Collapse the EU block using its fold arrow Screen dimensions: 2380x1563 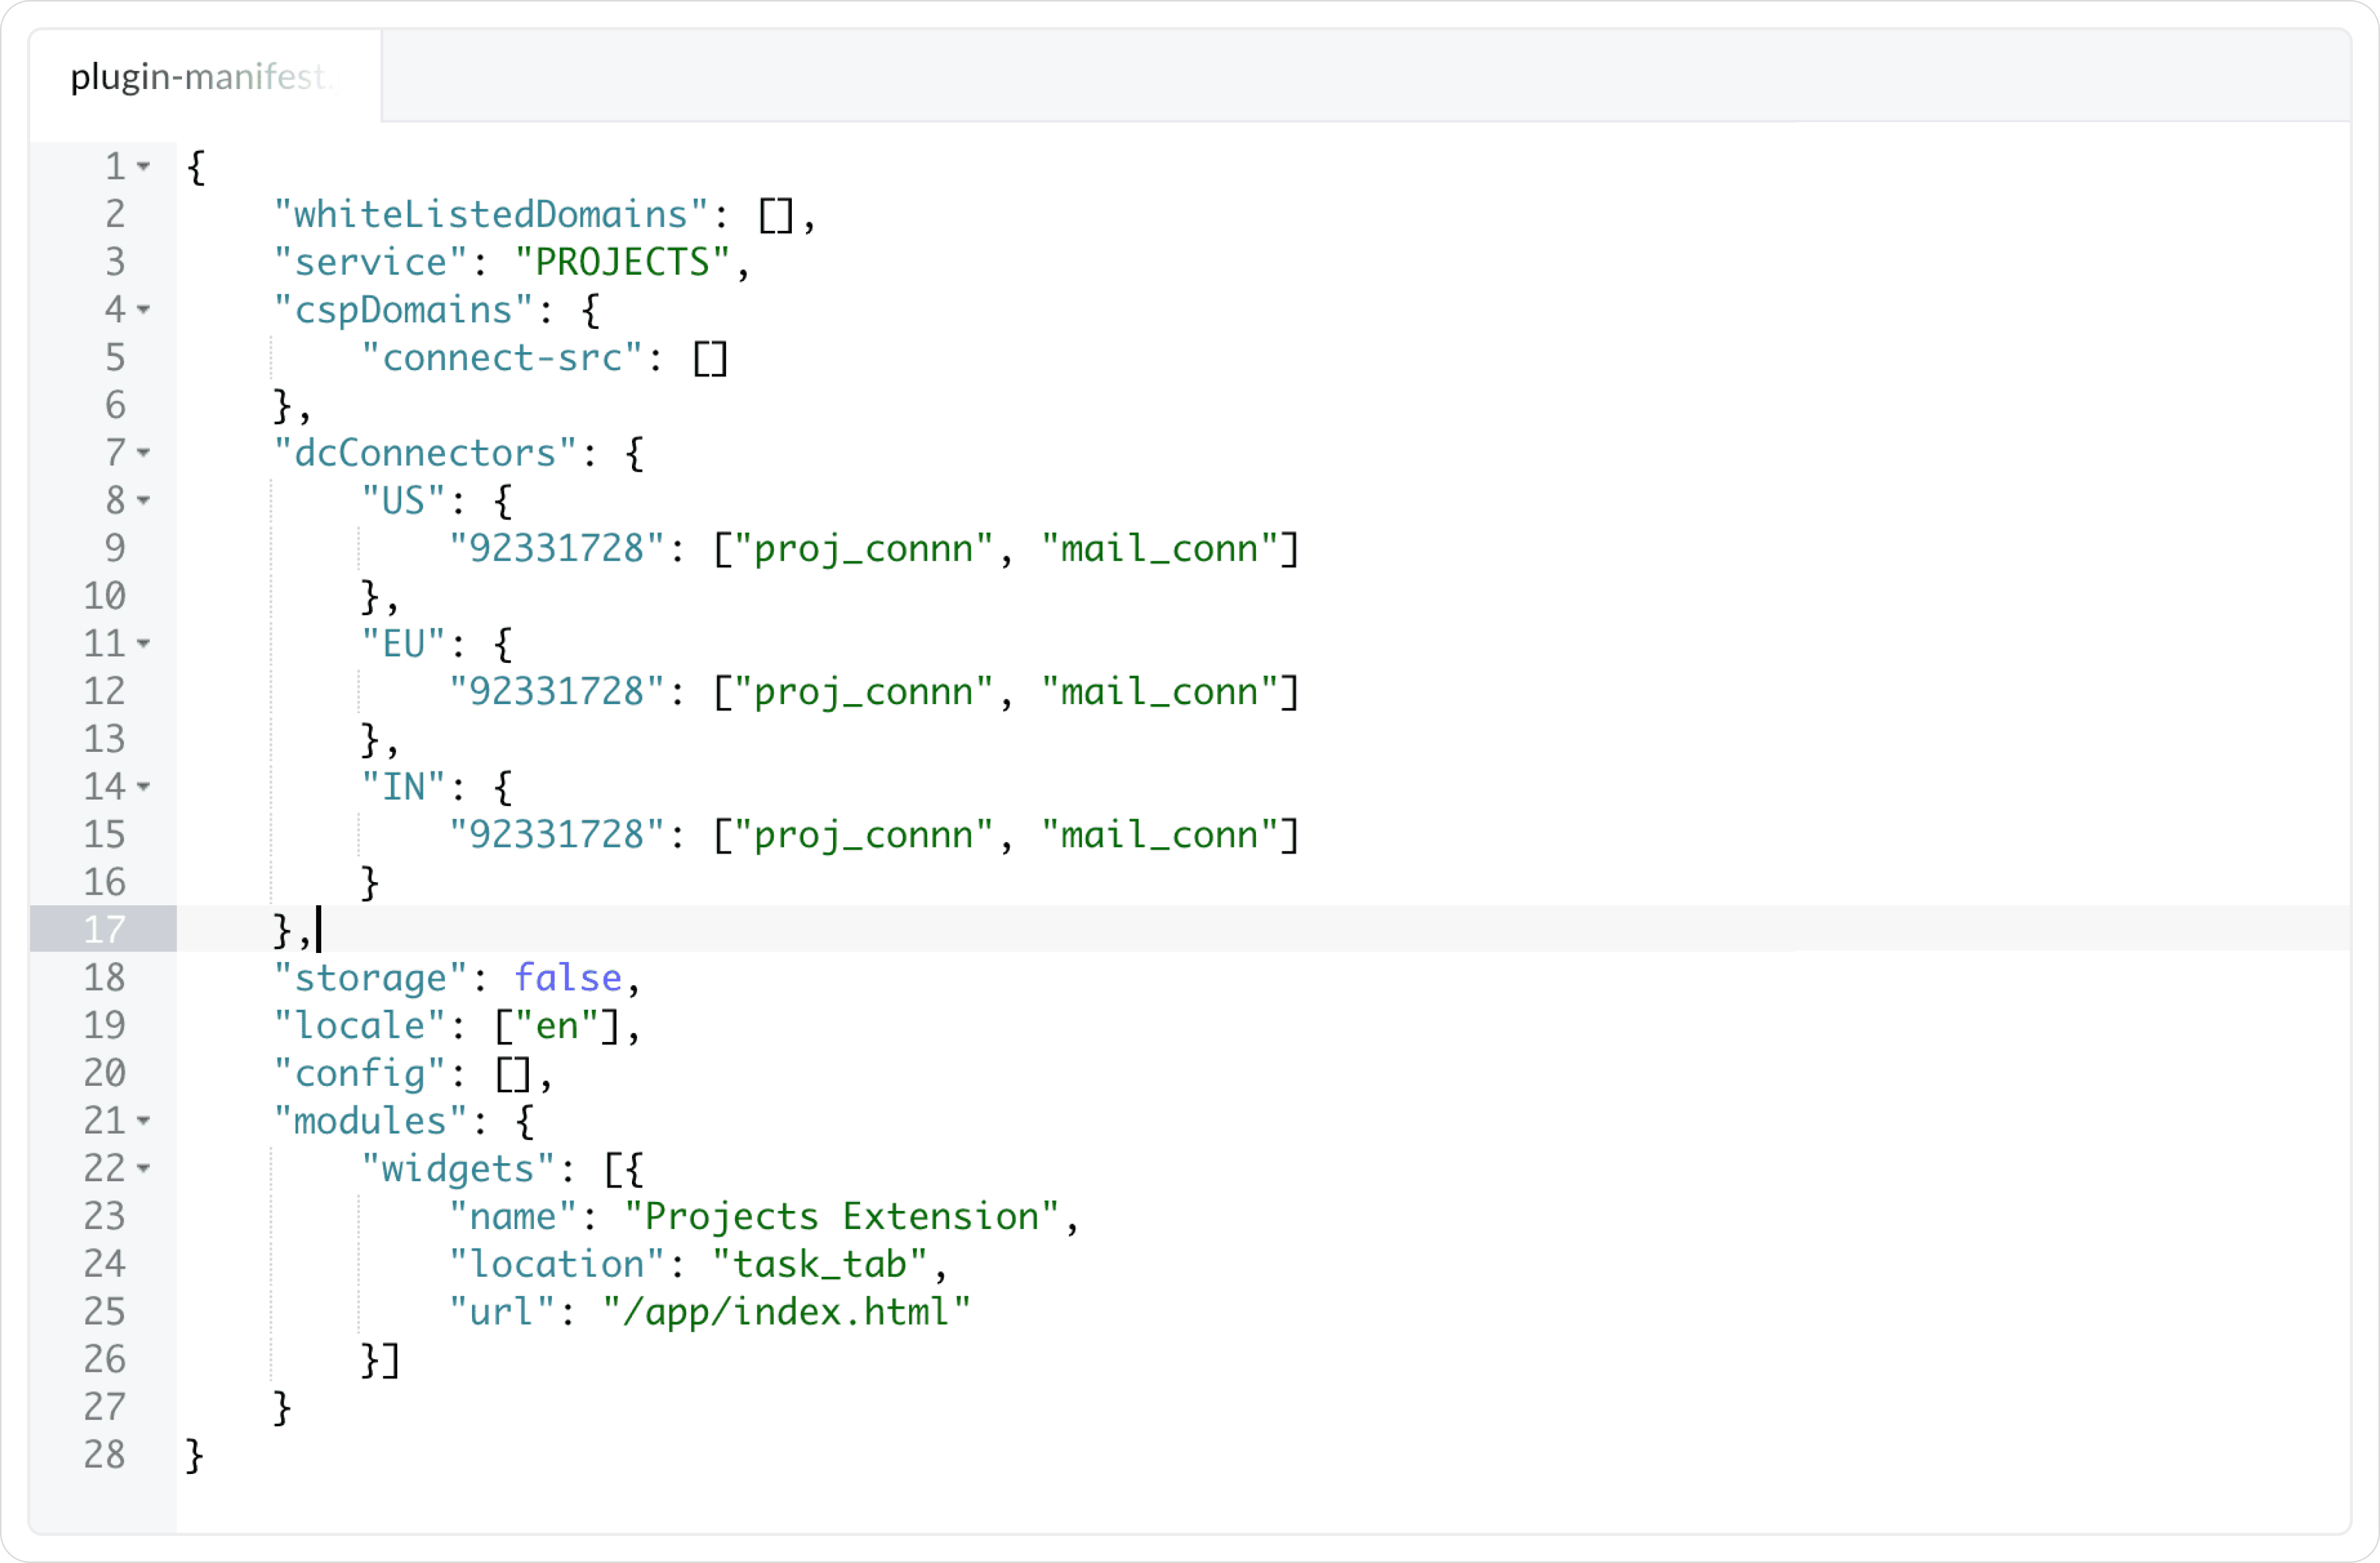[144, 644]
